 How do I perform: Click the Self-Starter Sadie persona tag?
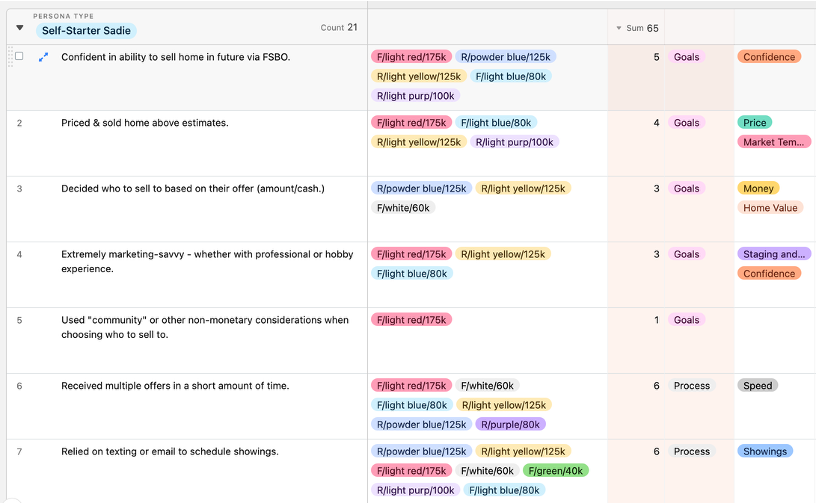pos(86,31)
